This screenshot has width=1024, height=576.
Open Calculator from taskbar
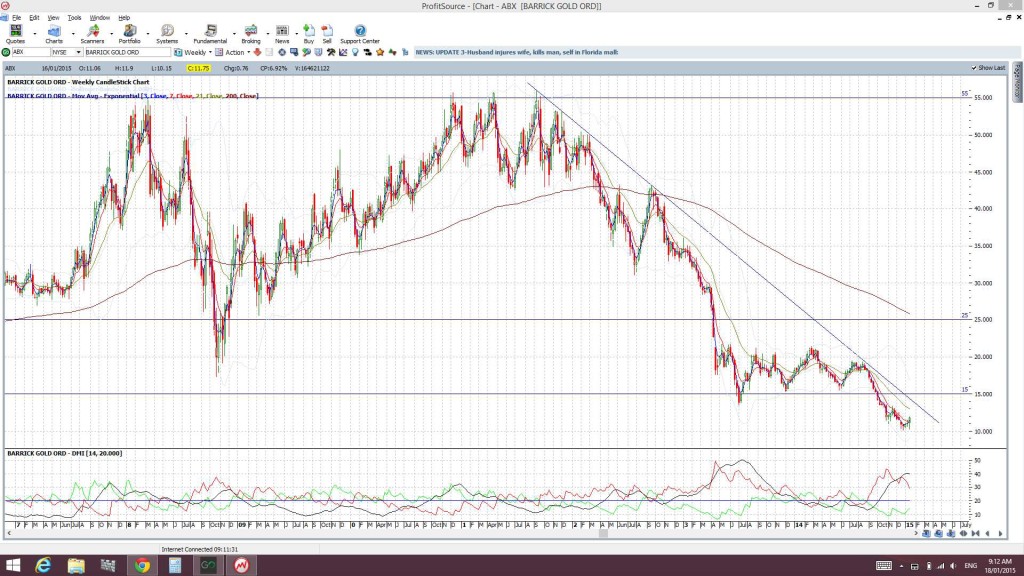pyautogui.click(x=174, y=566)
